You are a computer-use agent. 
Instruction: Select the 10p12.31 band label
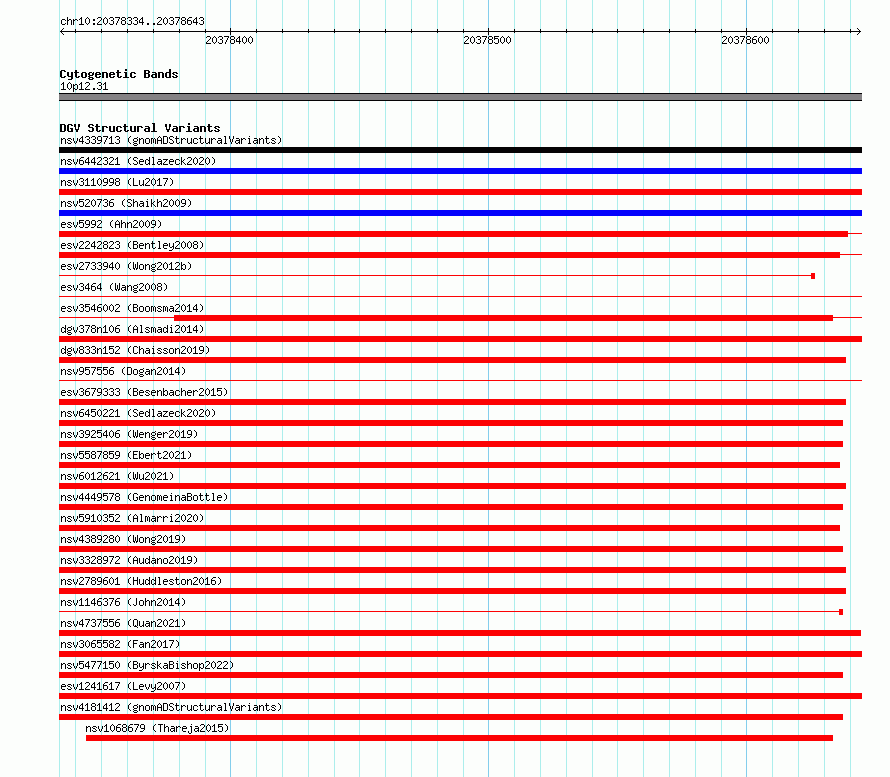coord(84,87)
